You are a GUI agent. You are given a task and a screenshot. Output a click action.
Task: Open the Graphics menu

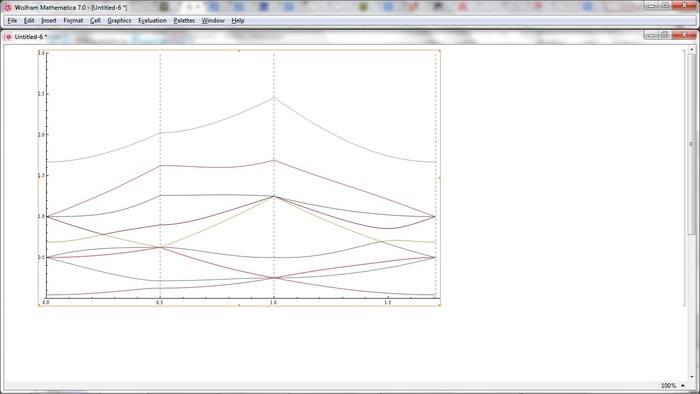(119, 21)
